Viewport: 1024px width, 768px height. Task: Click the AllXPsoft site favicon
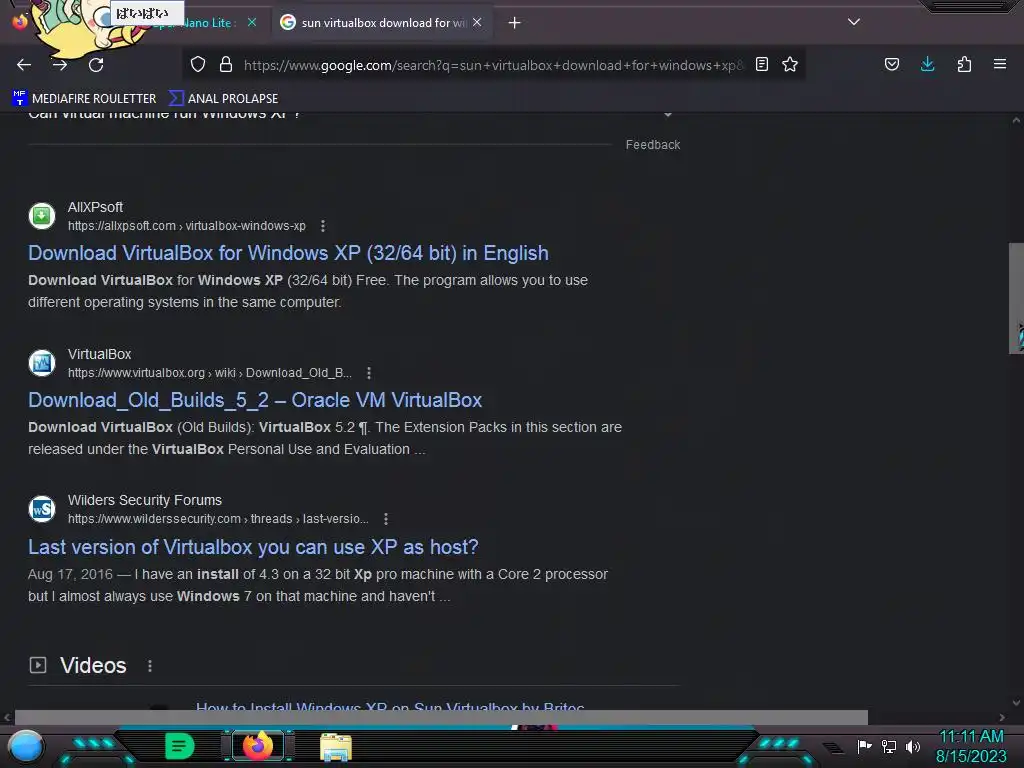pyautogui.click(x=42, y=216)
